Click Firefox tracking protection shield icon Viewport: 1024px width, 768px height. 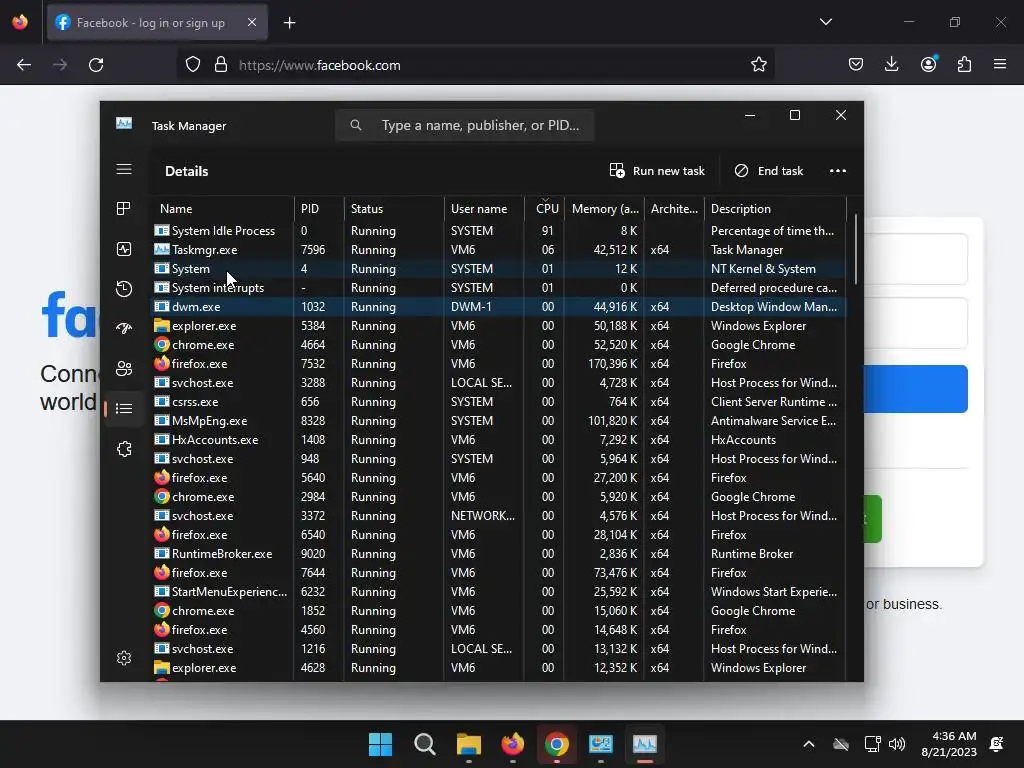[x=193, y=65]
